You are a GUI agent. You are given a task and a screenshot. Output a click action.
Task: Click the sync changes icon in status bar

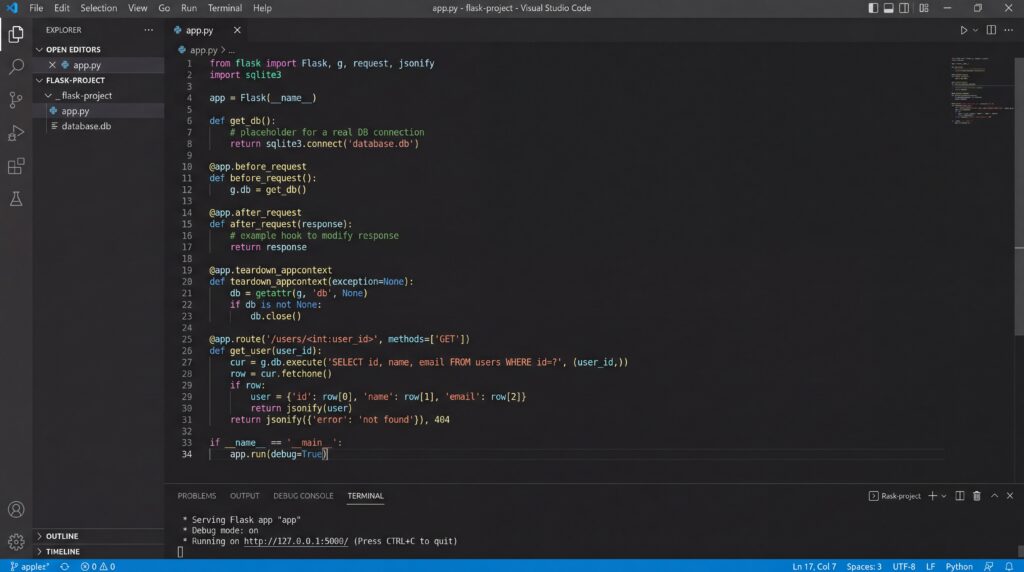coord(65,566)
